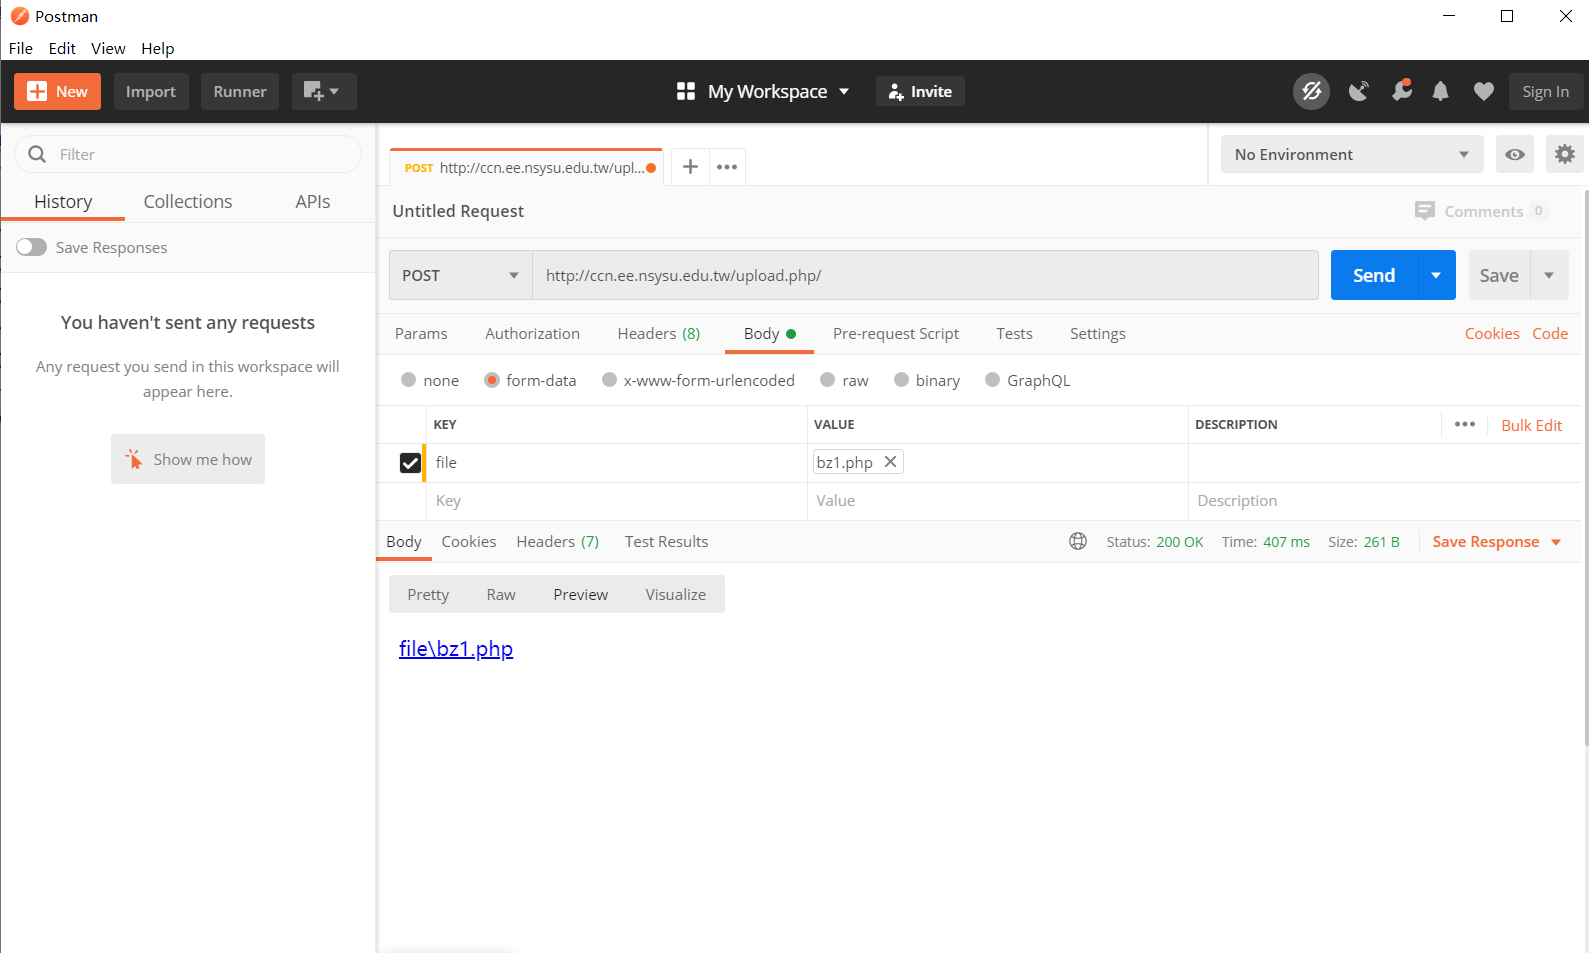Open the file\bz1.php response link
1589x953 pixels.
click(456, 649)
